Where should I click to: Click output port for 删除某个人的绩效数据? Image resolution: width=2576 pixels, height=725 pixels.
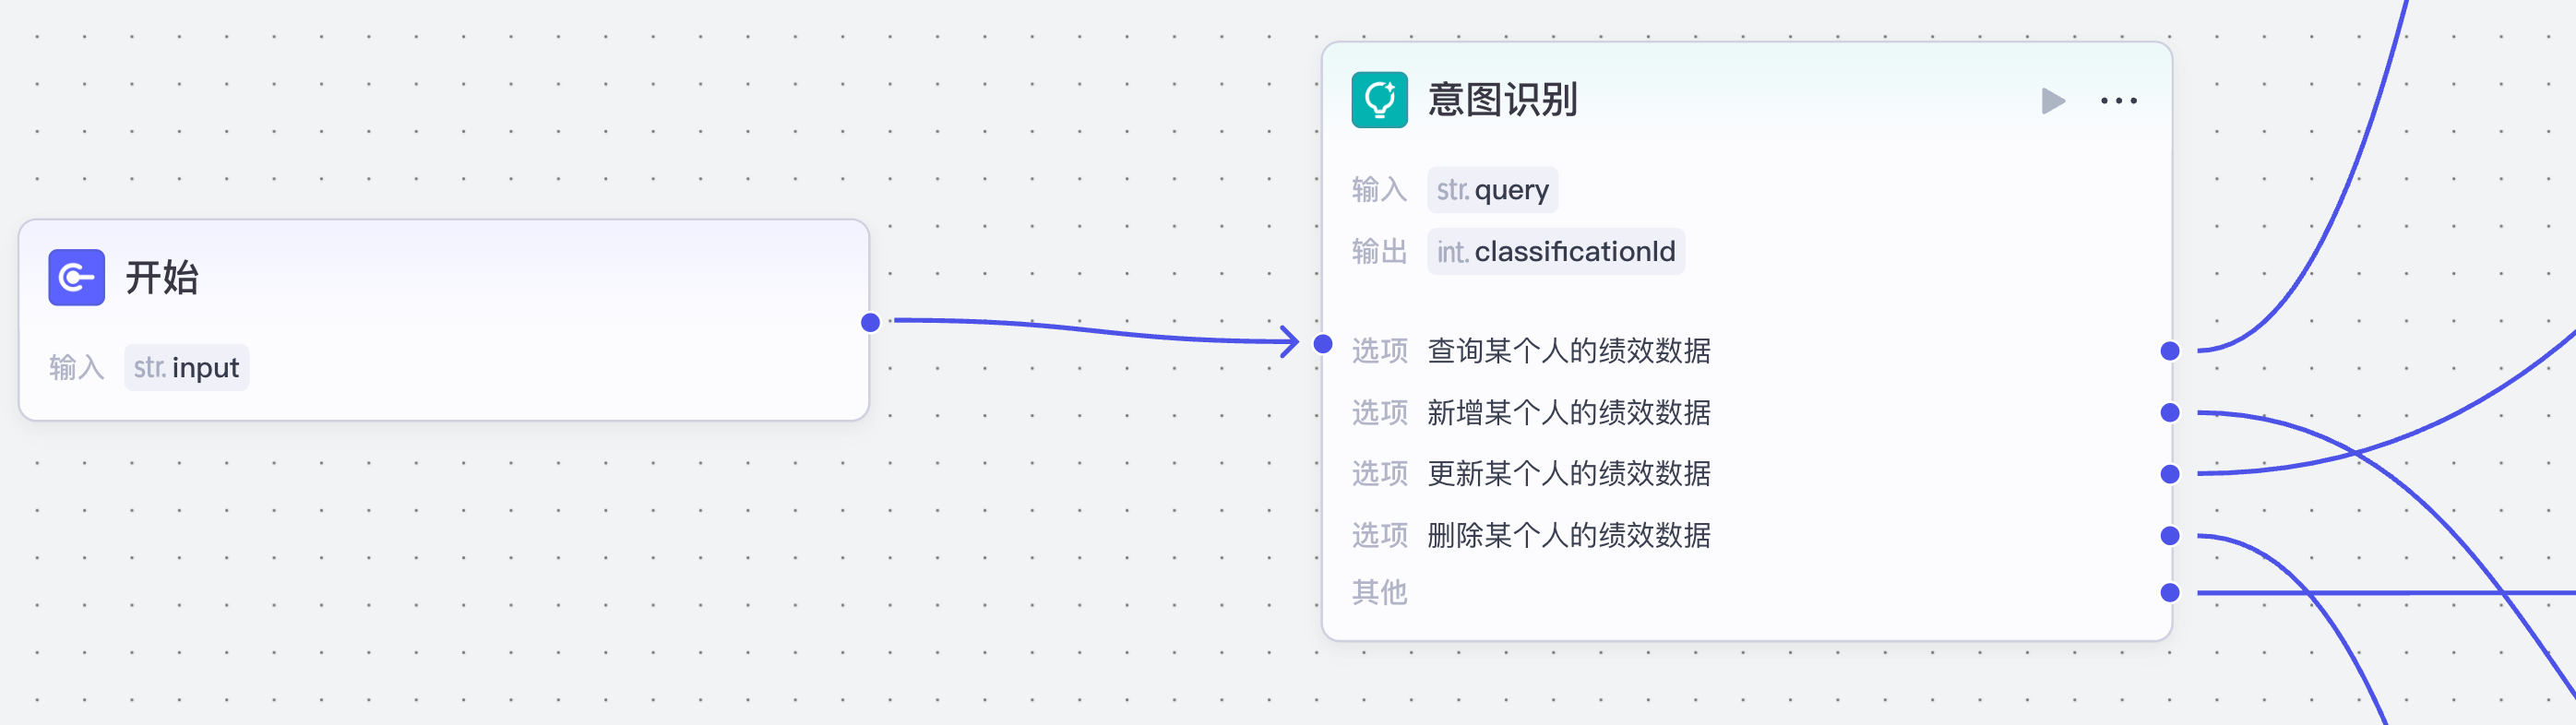2169,536
